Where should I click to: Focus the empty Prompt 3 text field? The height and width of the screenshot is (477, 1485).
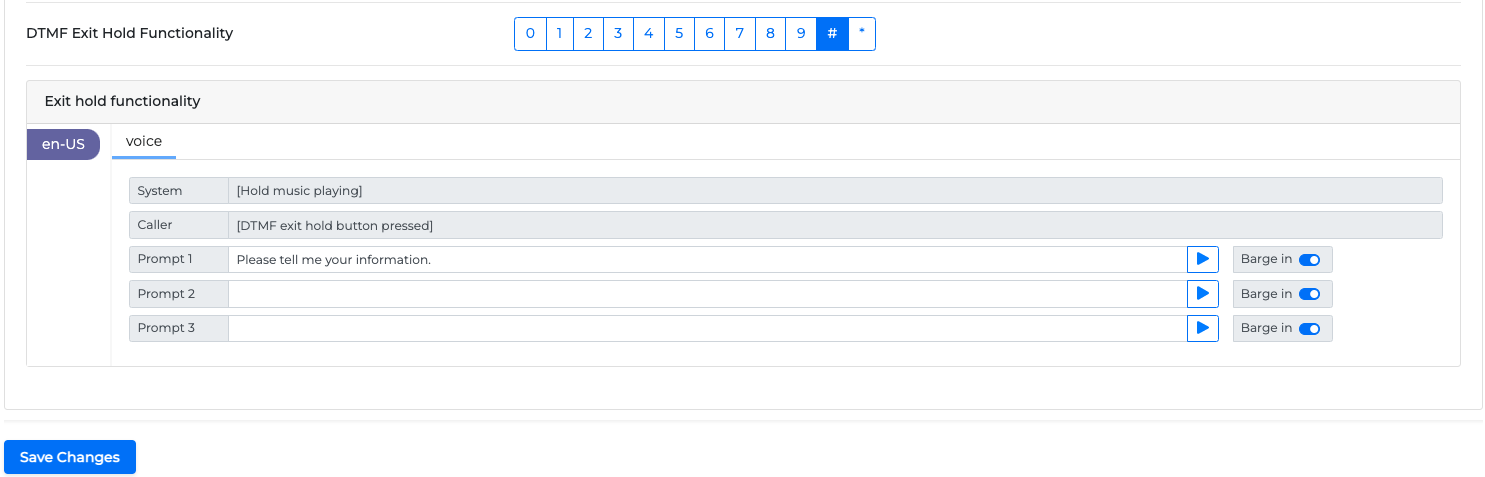[707, 328]
